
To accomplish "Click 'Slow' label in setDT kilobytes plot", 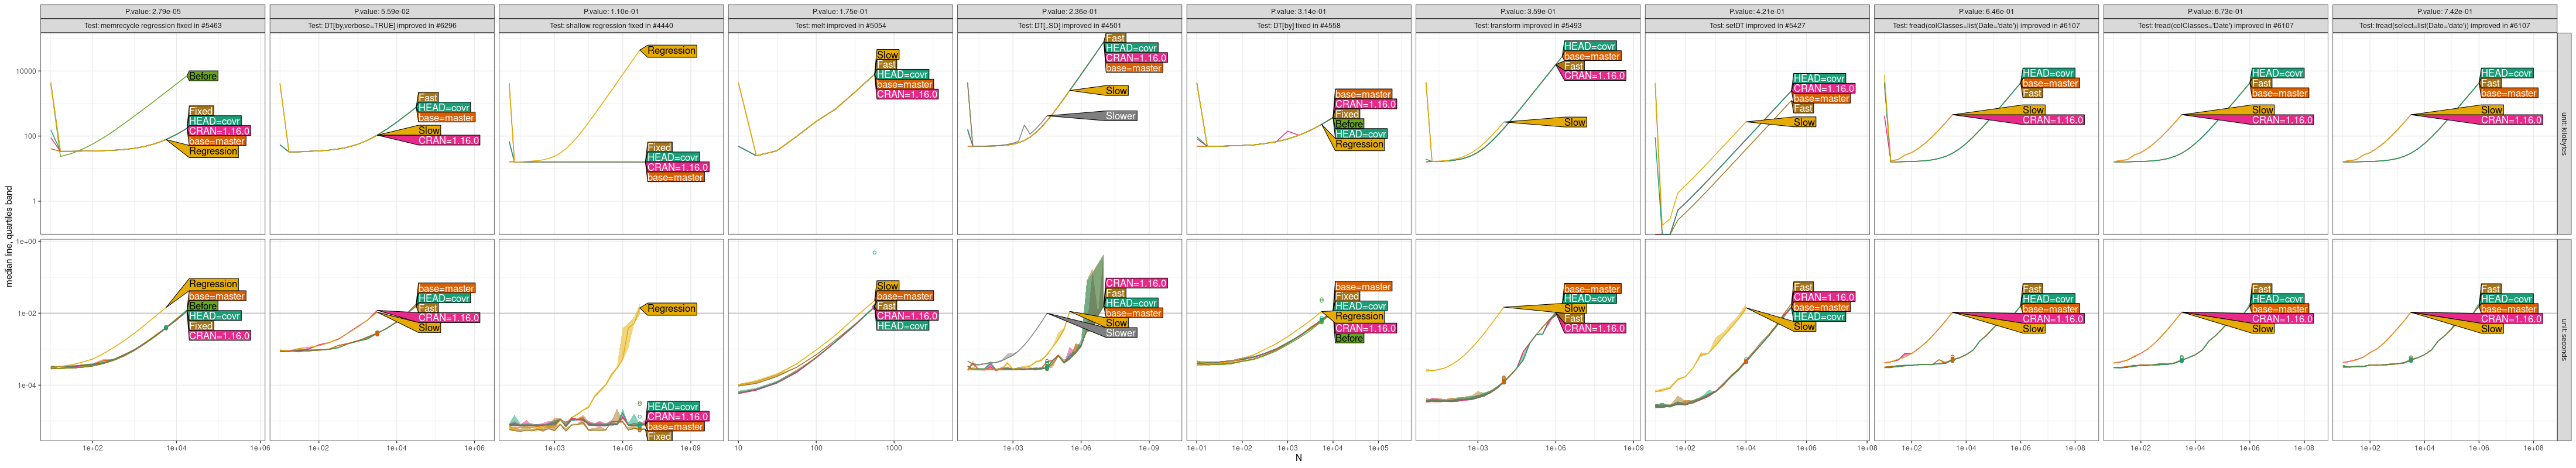I will [x=1804, y=122].
